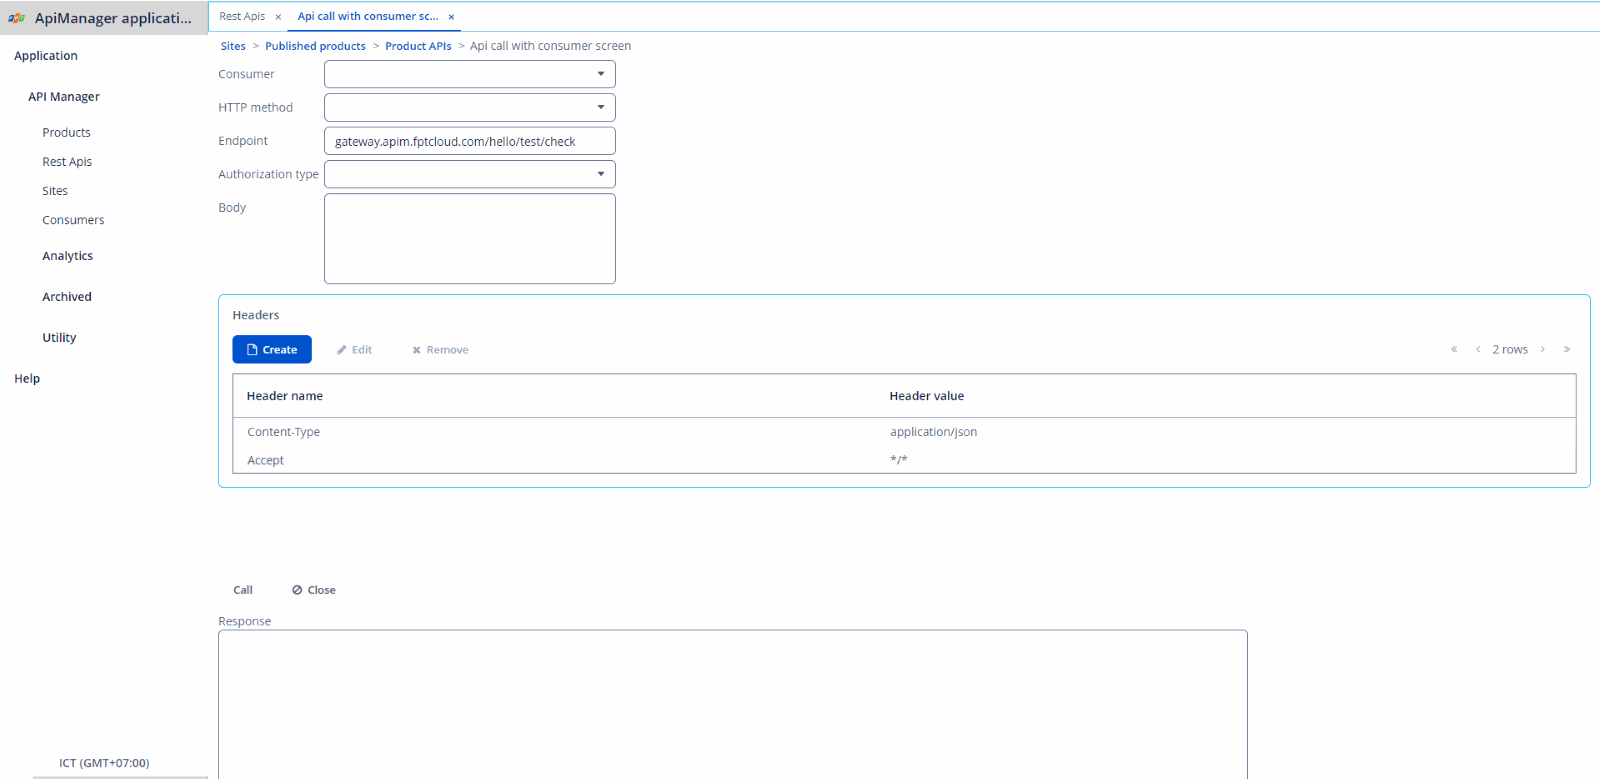Go to previous page of headers
Image resolution: width=1600 pixels, height=779 pixels.
1478,349
